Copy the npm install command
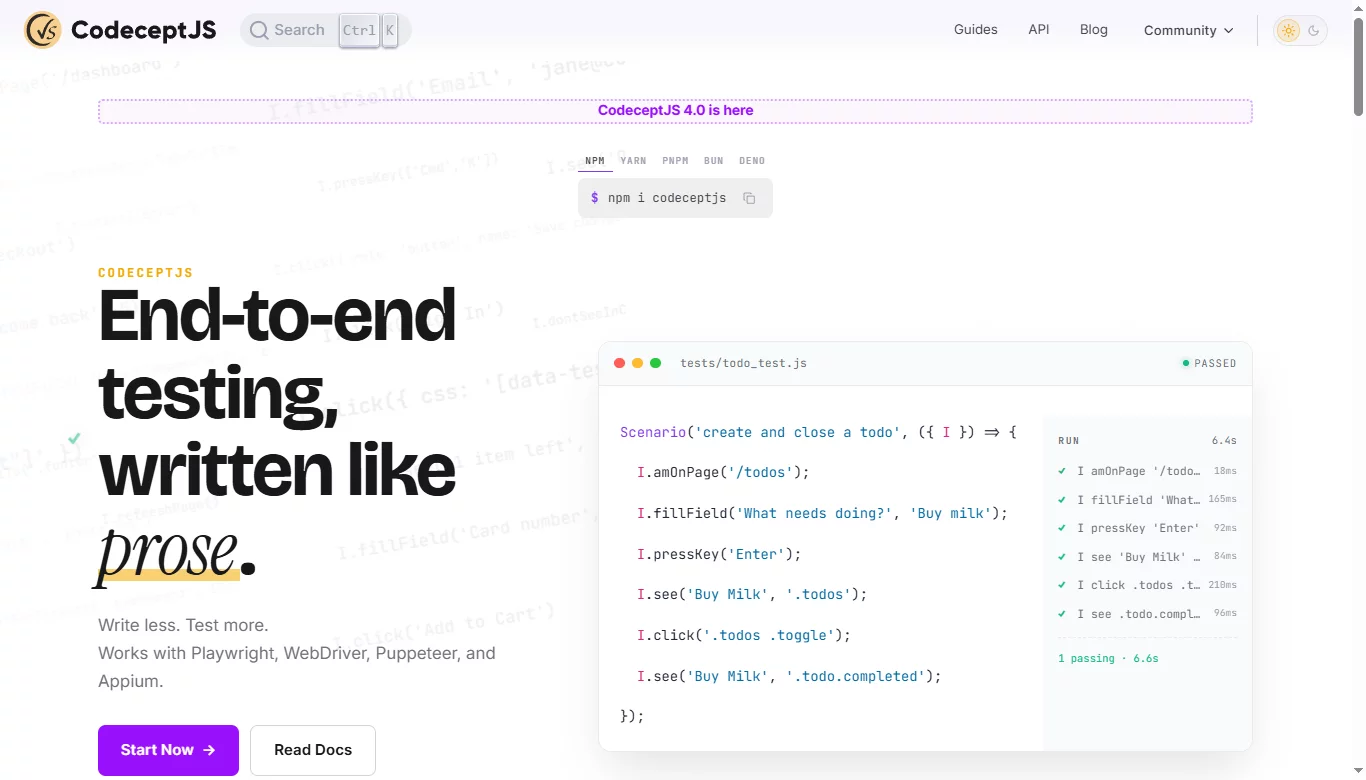 pos(749,198)
